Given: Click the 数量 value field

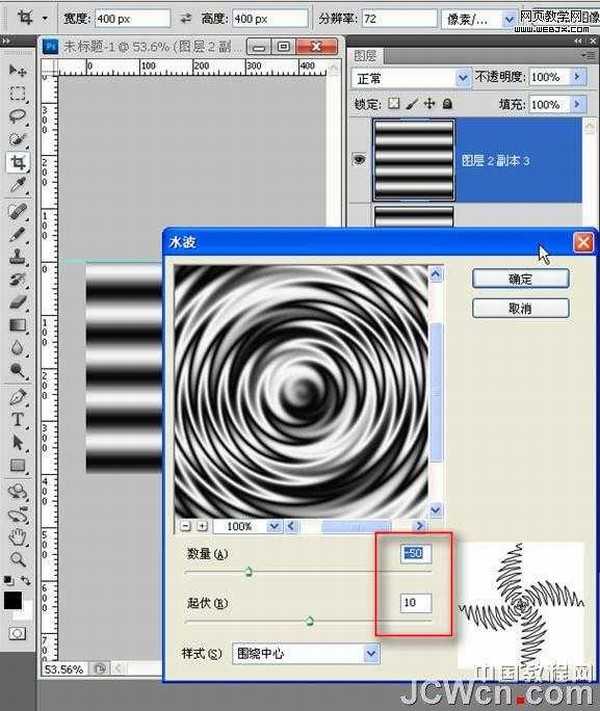Looking at the screenshot, I should pyautogui.click(x=415, y=553).
